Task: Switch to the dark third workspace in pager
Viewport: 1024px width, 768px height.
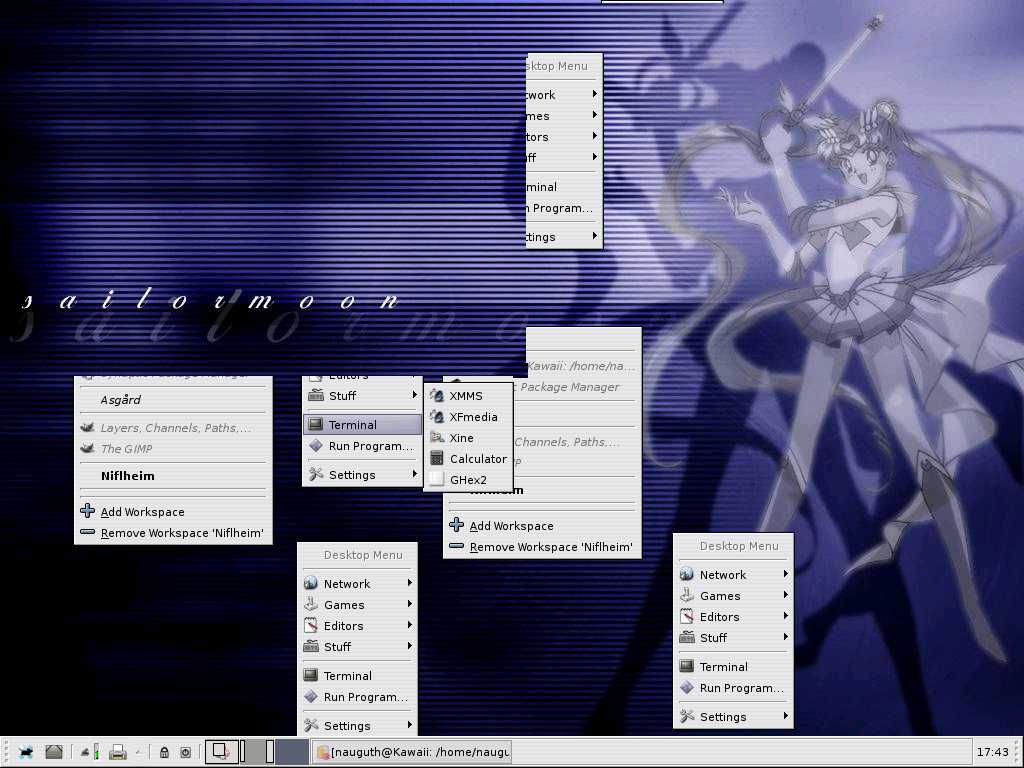Action: [291, 752]
